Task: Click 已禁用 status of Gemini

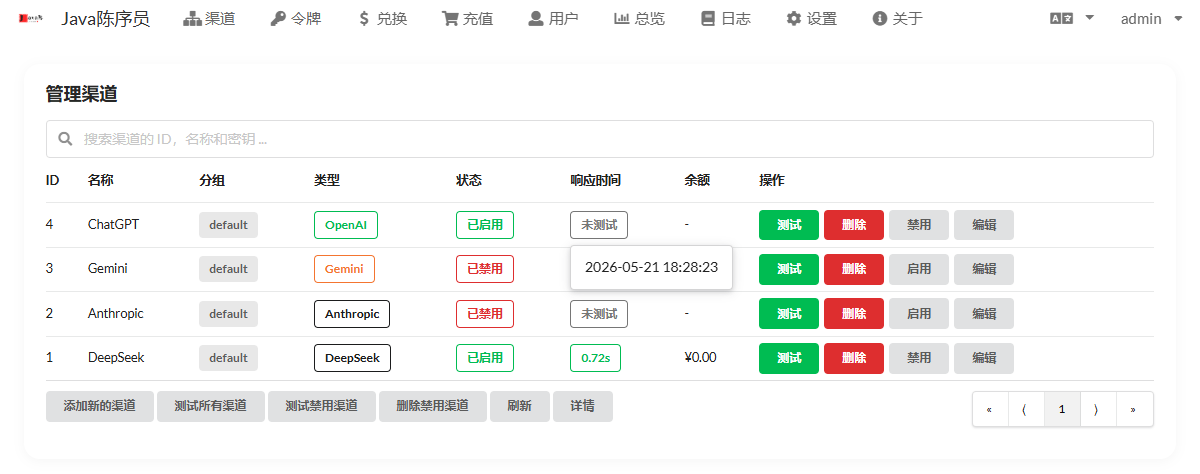Action: tap(485, 269)
